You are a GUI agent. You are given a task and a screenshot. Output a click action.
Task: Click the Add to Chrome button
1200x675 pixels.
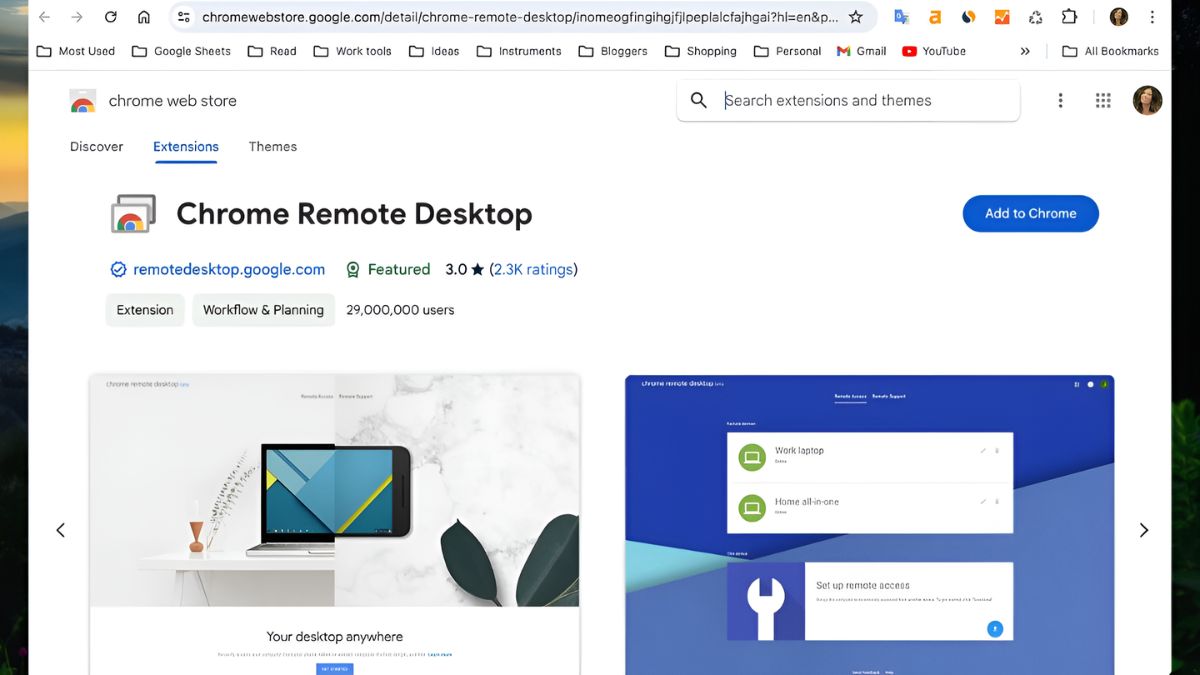click(x=1031, y=213)
